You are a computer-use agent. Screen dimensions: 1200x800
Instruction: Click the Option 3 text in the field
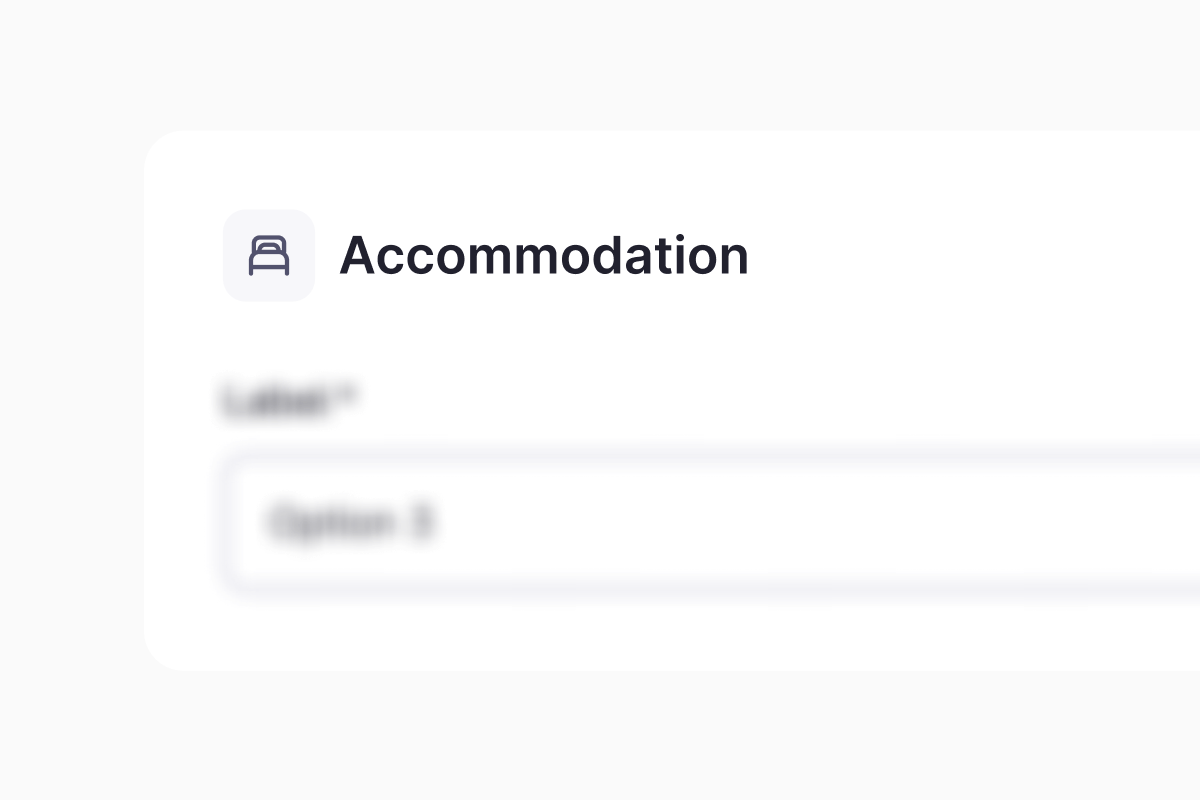pyautogui.click(x=350, y=523)
